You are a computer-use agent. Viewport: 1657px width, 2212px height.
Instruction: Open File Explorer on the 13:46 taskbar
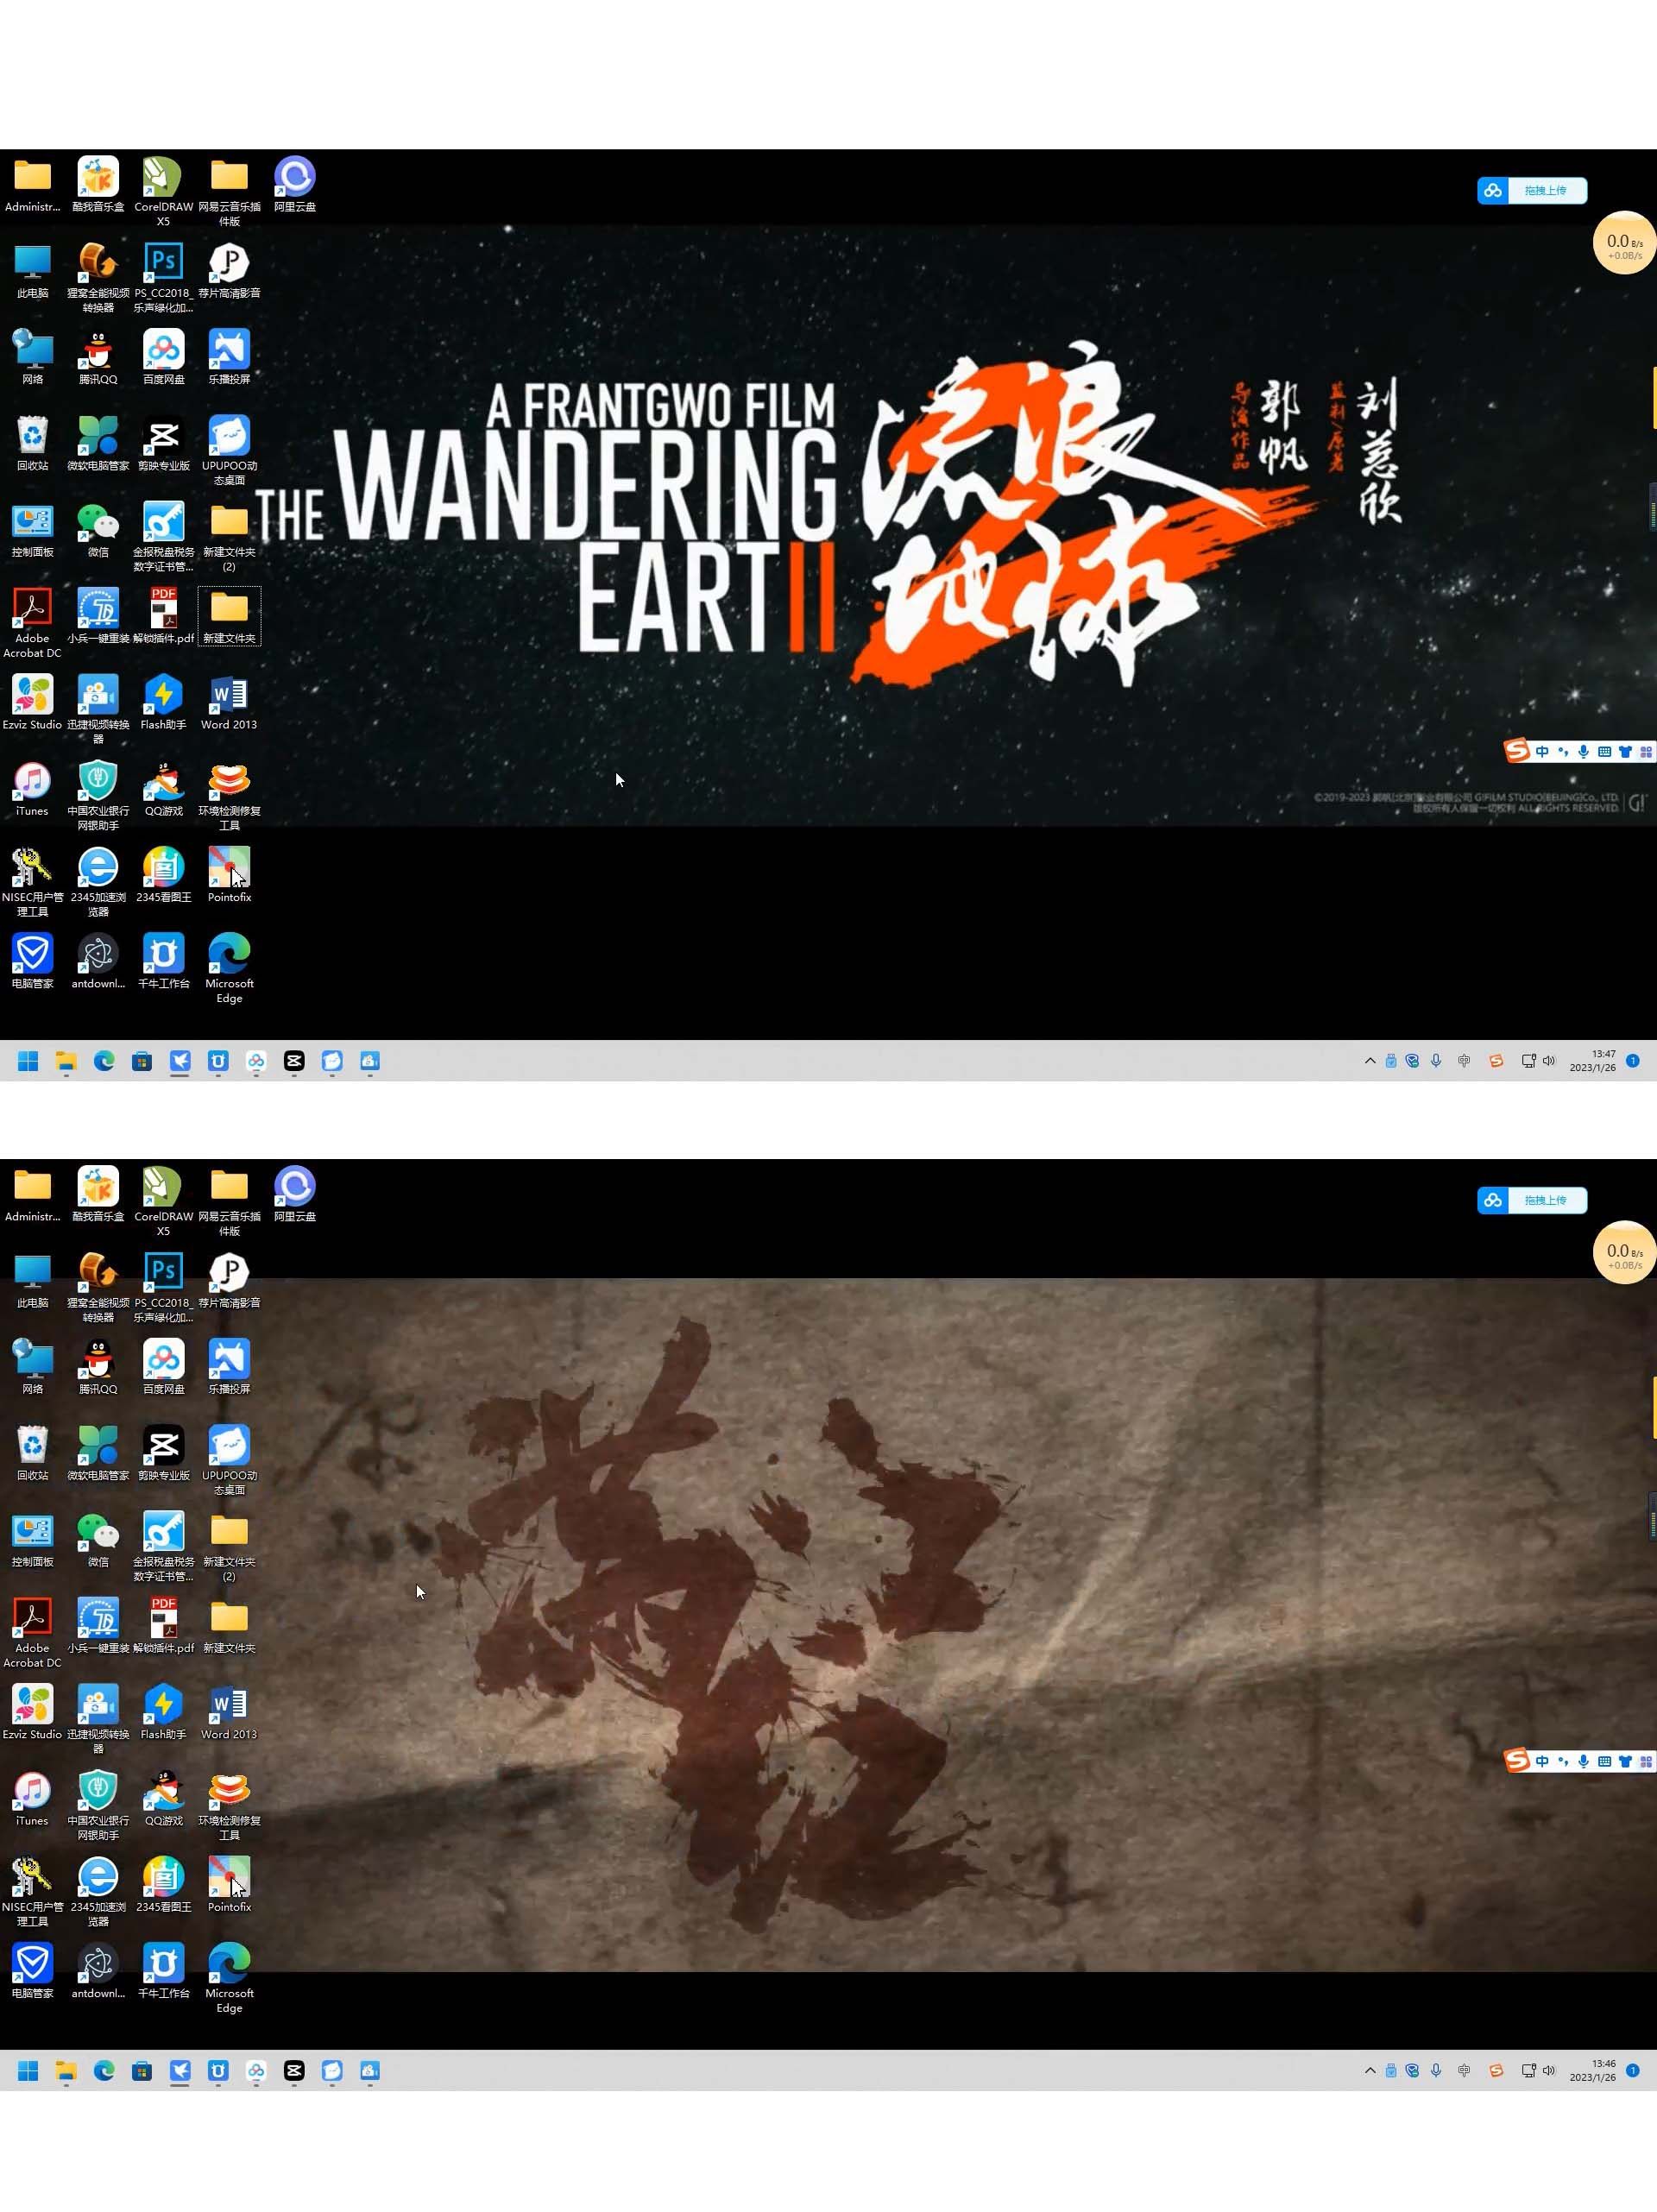click(66, 2071)
